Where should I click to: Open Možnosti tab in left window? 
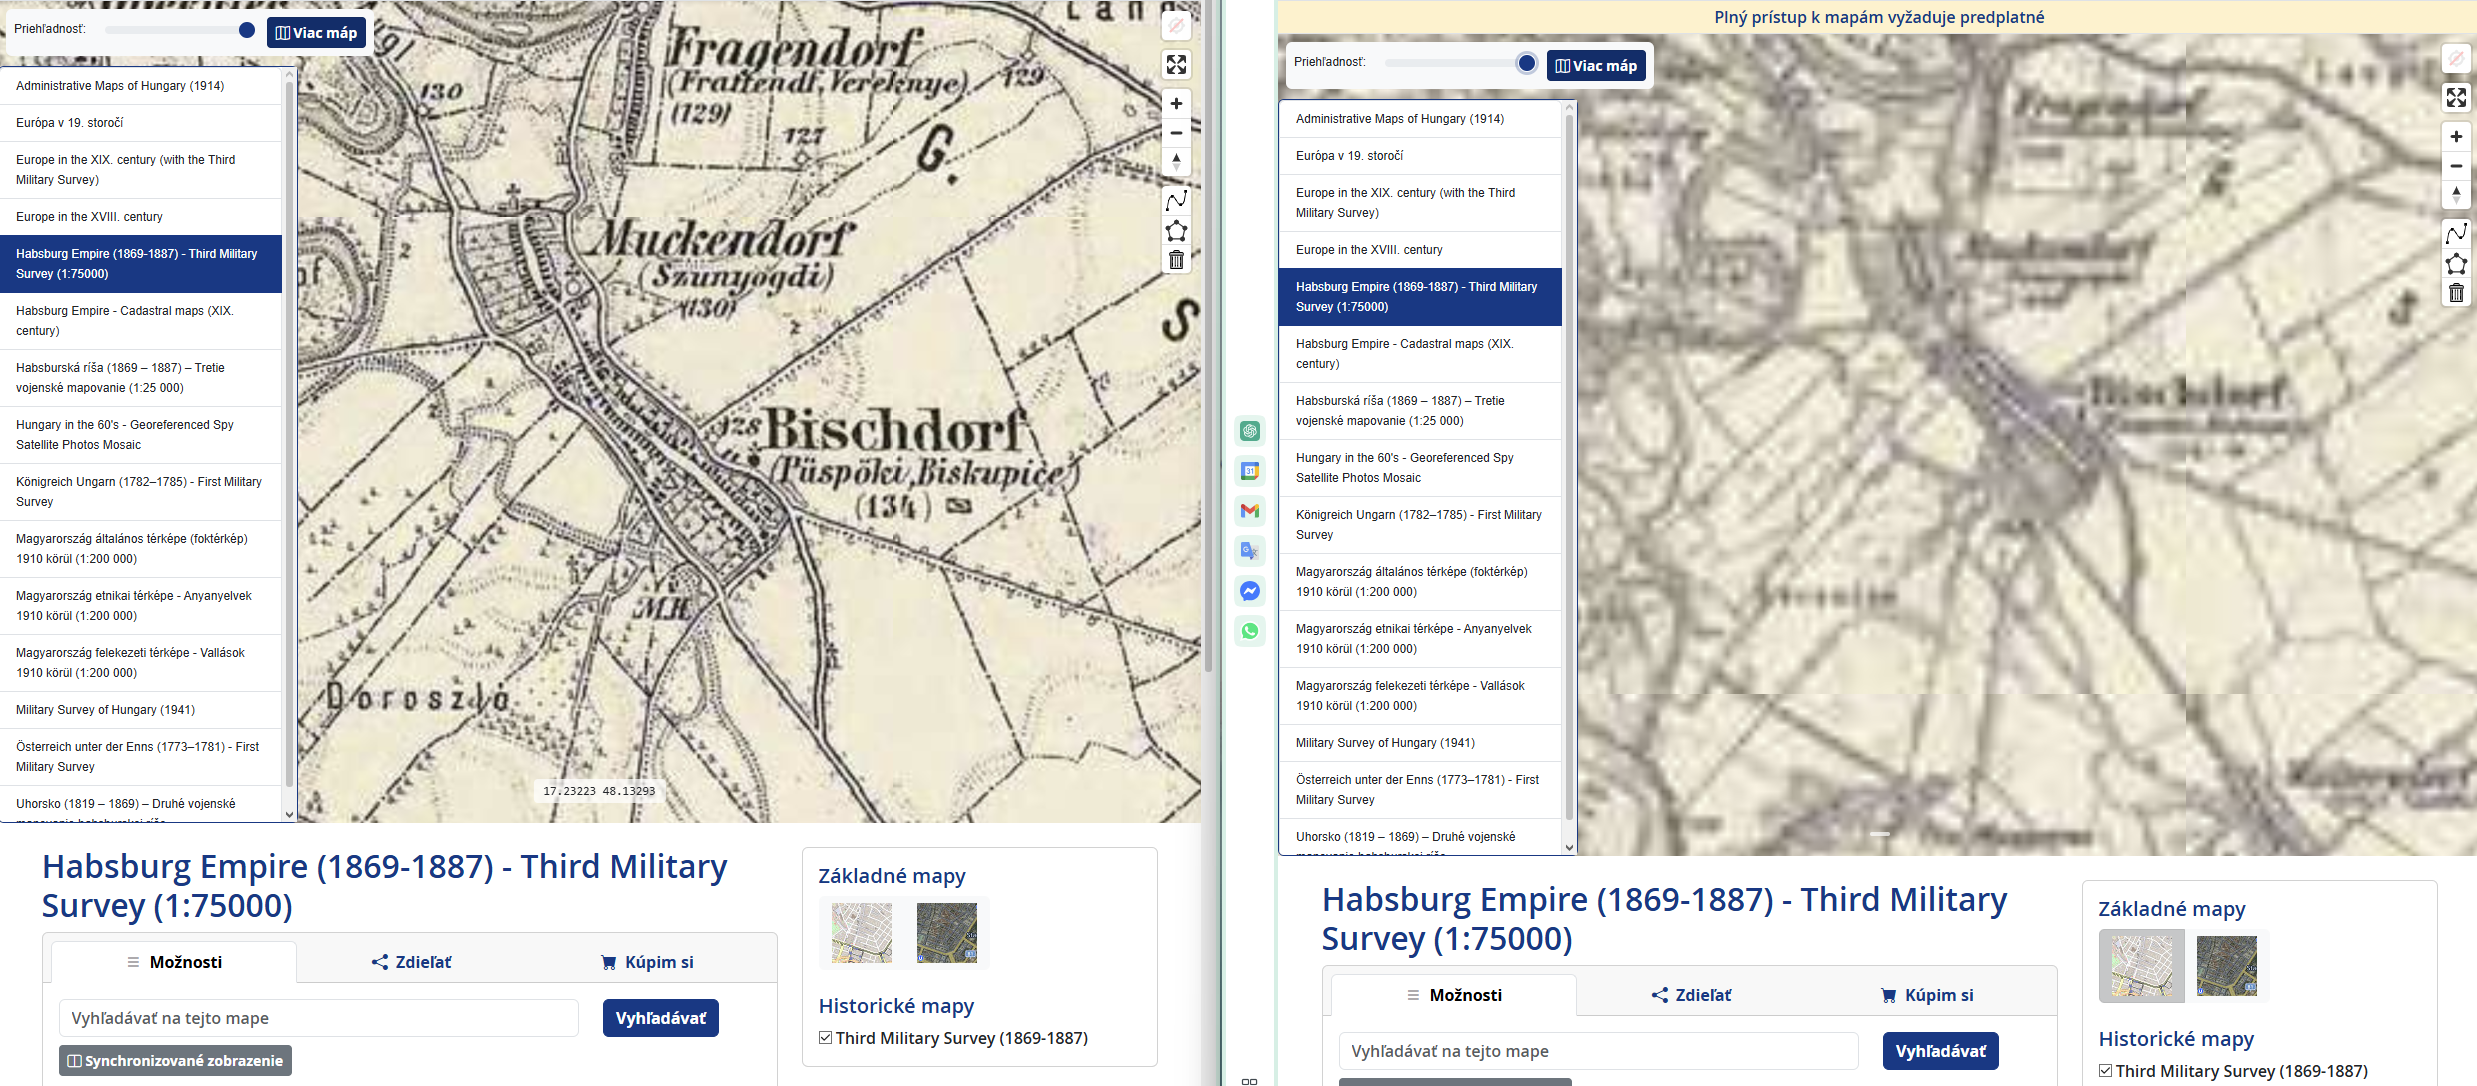pos(174,962)
